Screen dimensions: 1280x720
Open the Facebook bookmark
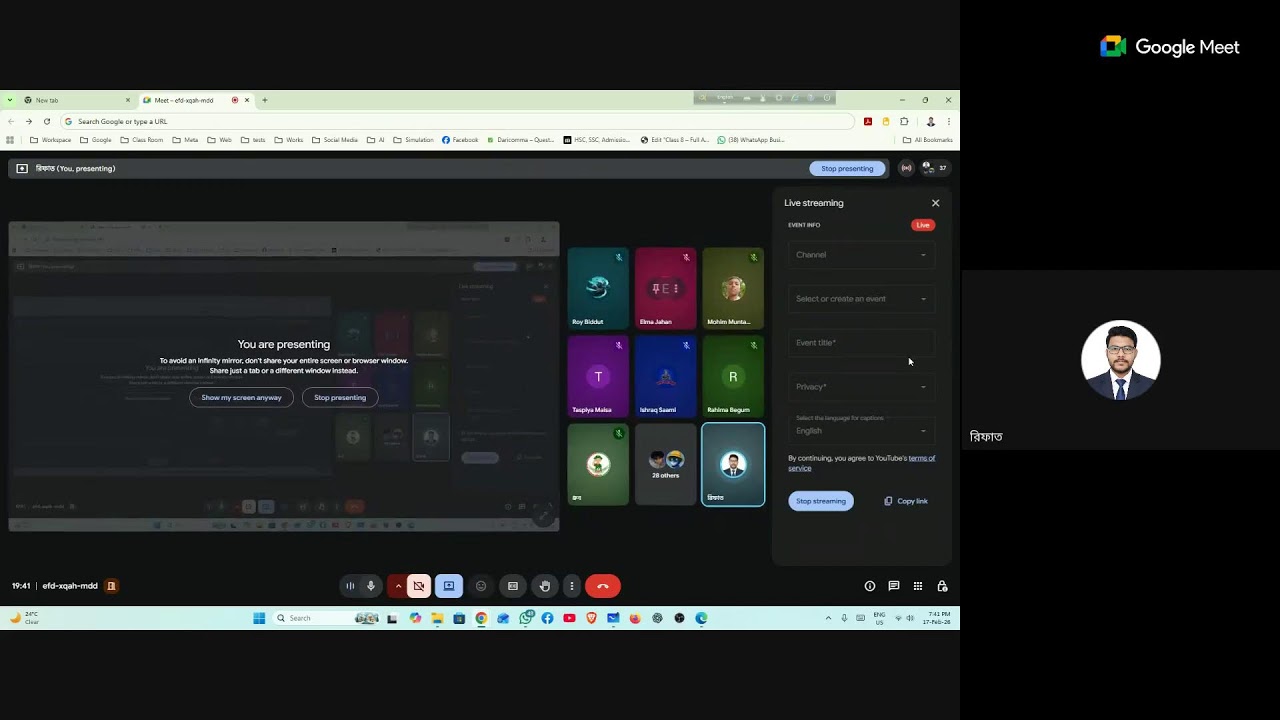[x=460, y=140]
